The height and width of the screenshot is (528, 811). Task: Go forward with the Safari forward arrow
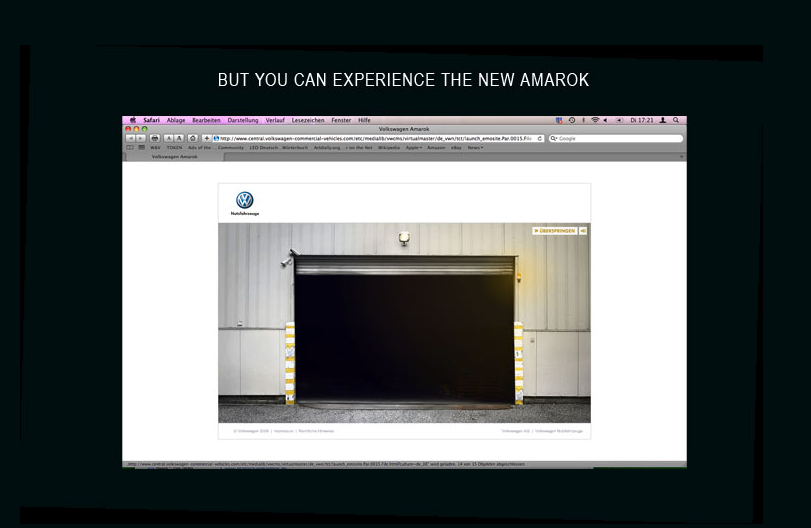pos(140,139)
